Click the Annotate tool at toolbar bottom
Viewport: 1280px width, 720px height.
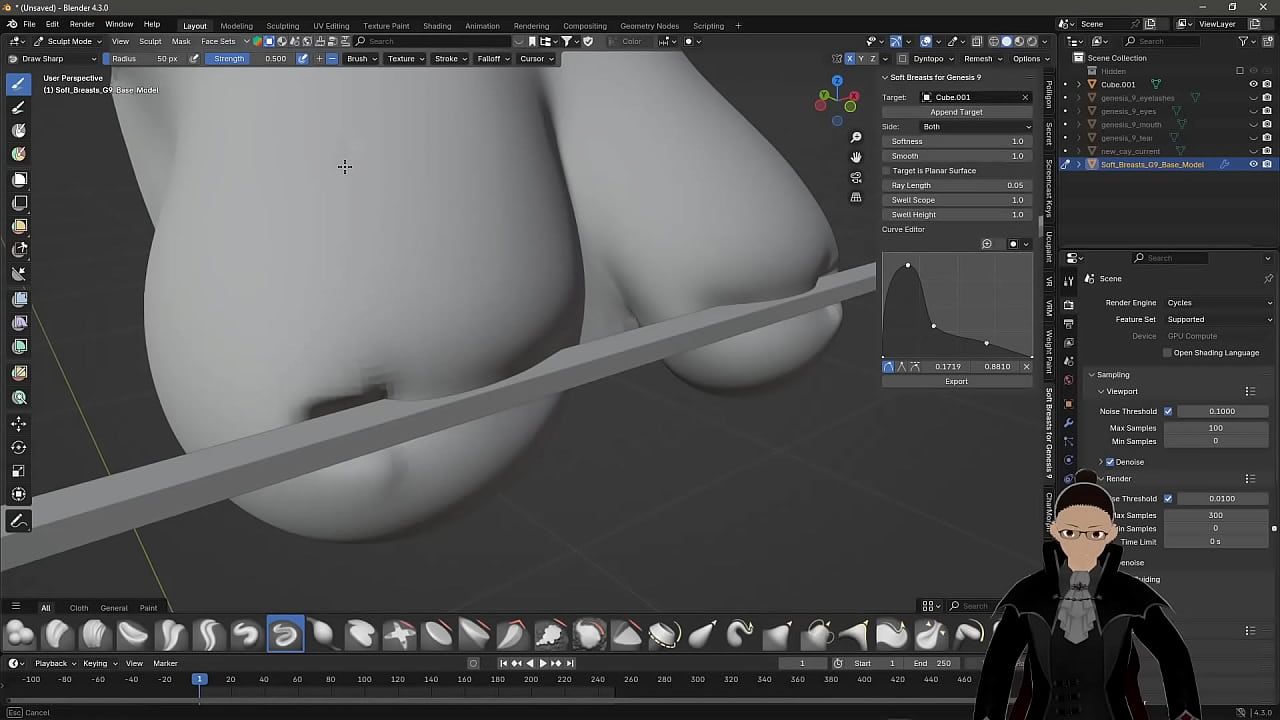pyautogui.click(x=18, y=521)
